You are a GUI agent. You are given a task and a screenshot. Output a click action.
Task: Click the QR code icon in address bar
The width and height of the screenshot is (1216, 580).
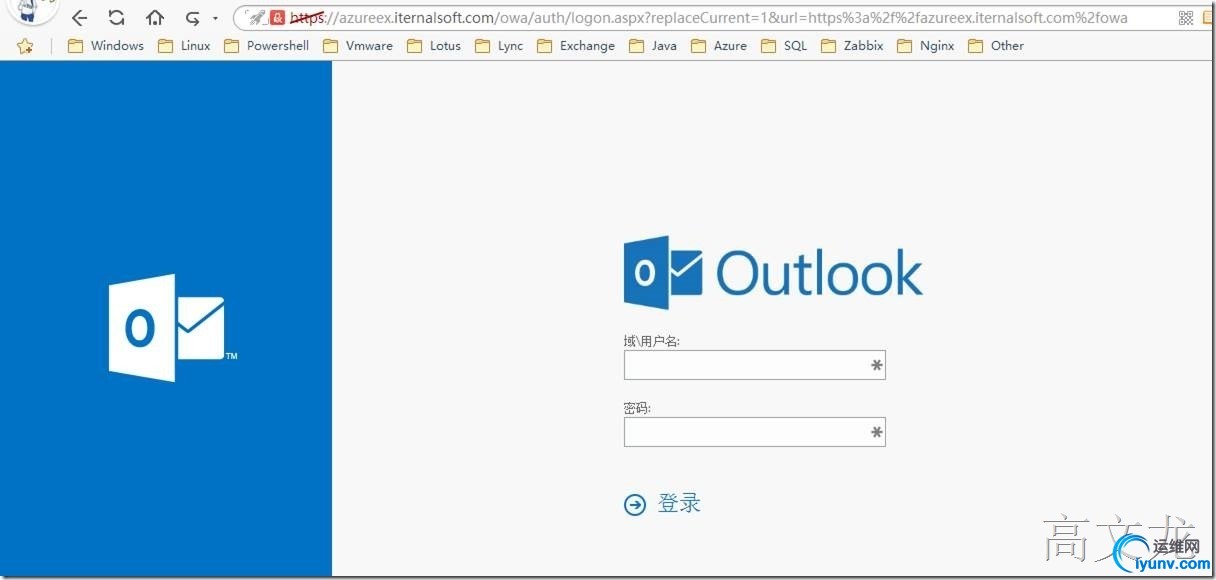[x=1186, y=18]
